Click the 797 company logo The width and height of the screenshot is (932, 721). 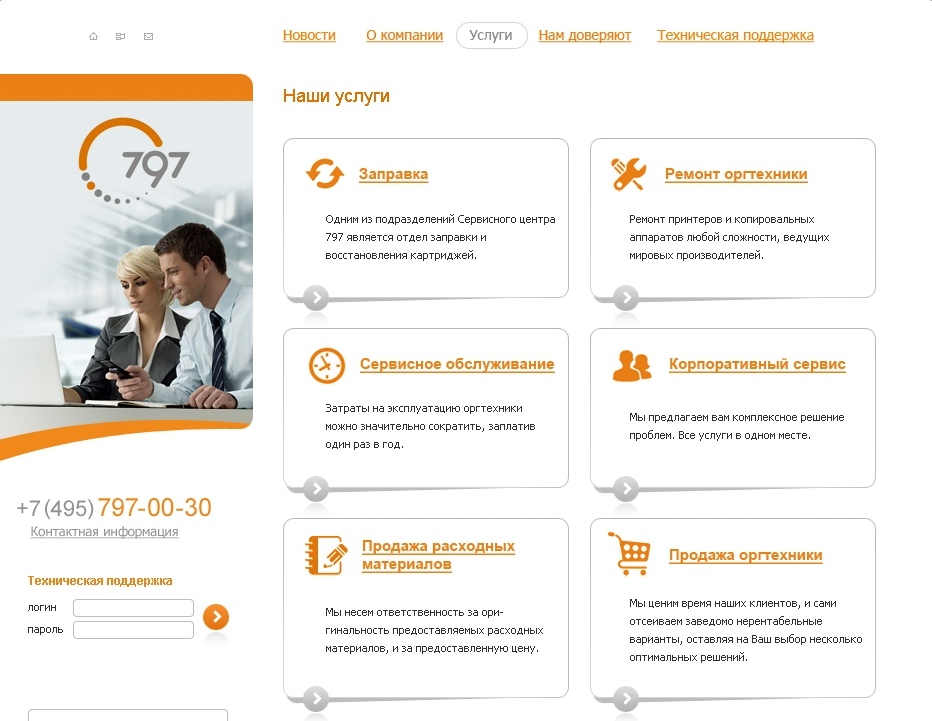coord(135,162)
